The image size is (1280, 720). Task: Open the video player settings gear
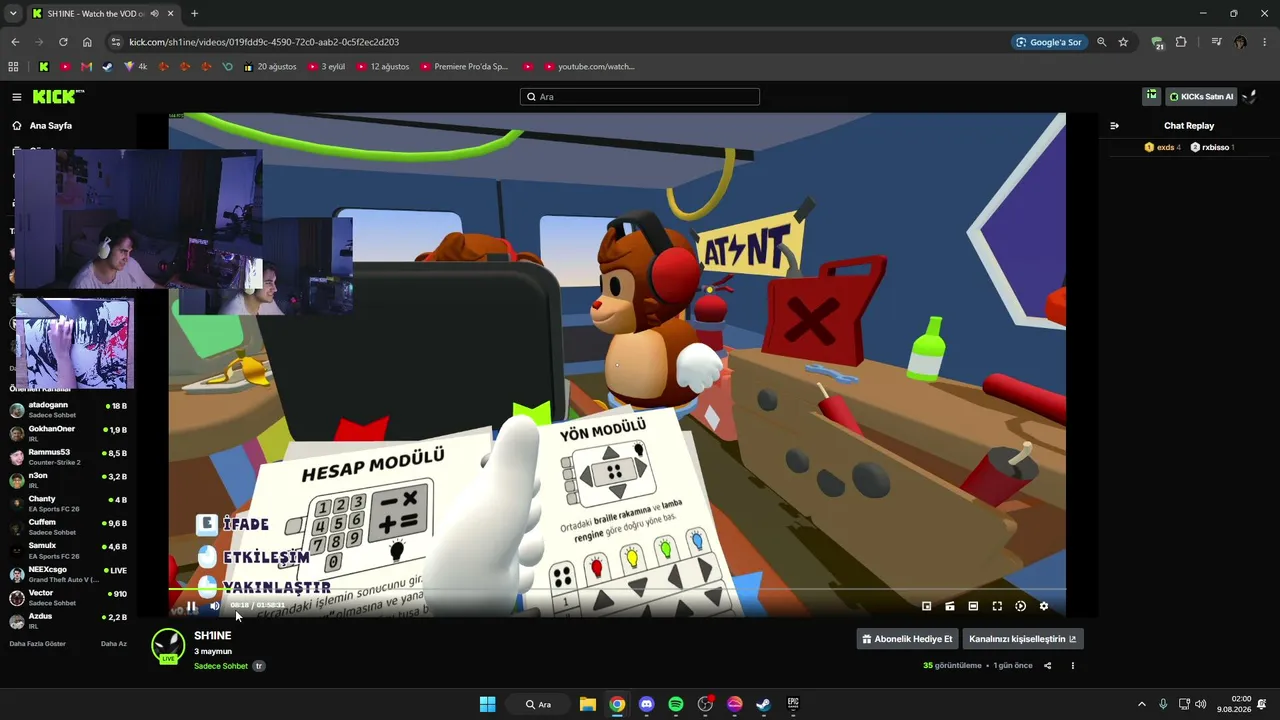click(1044, 606)
